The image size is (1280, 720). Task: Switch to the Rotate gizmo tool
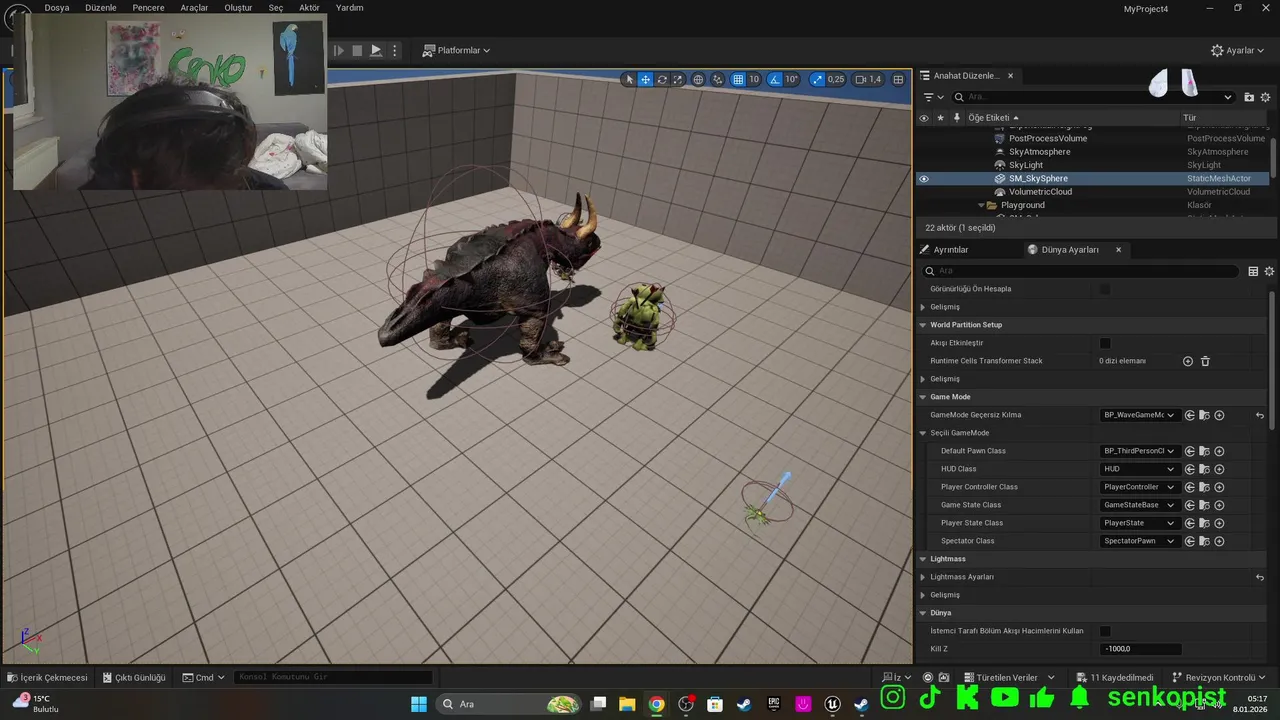(662, 79)
